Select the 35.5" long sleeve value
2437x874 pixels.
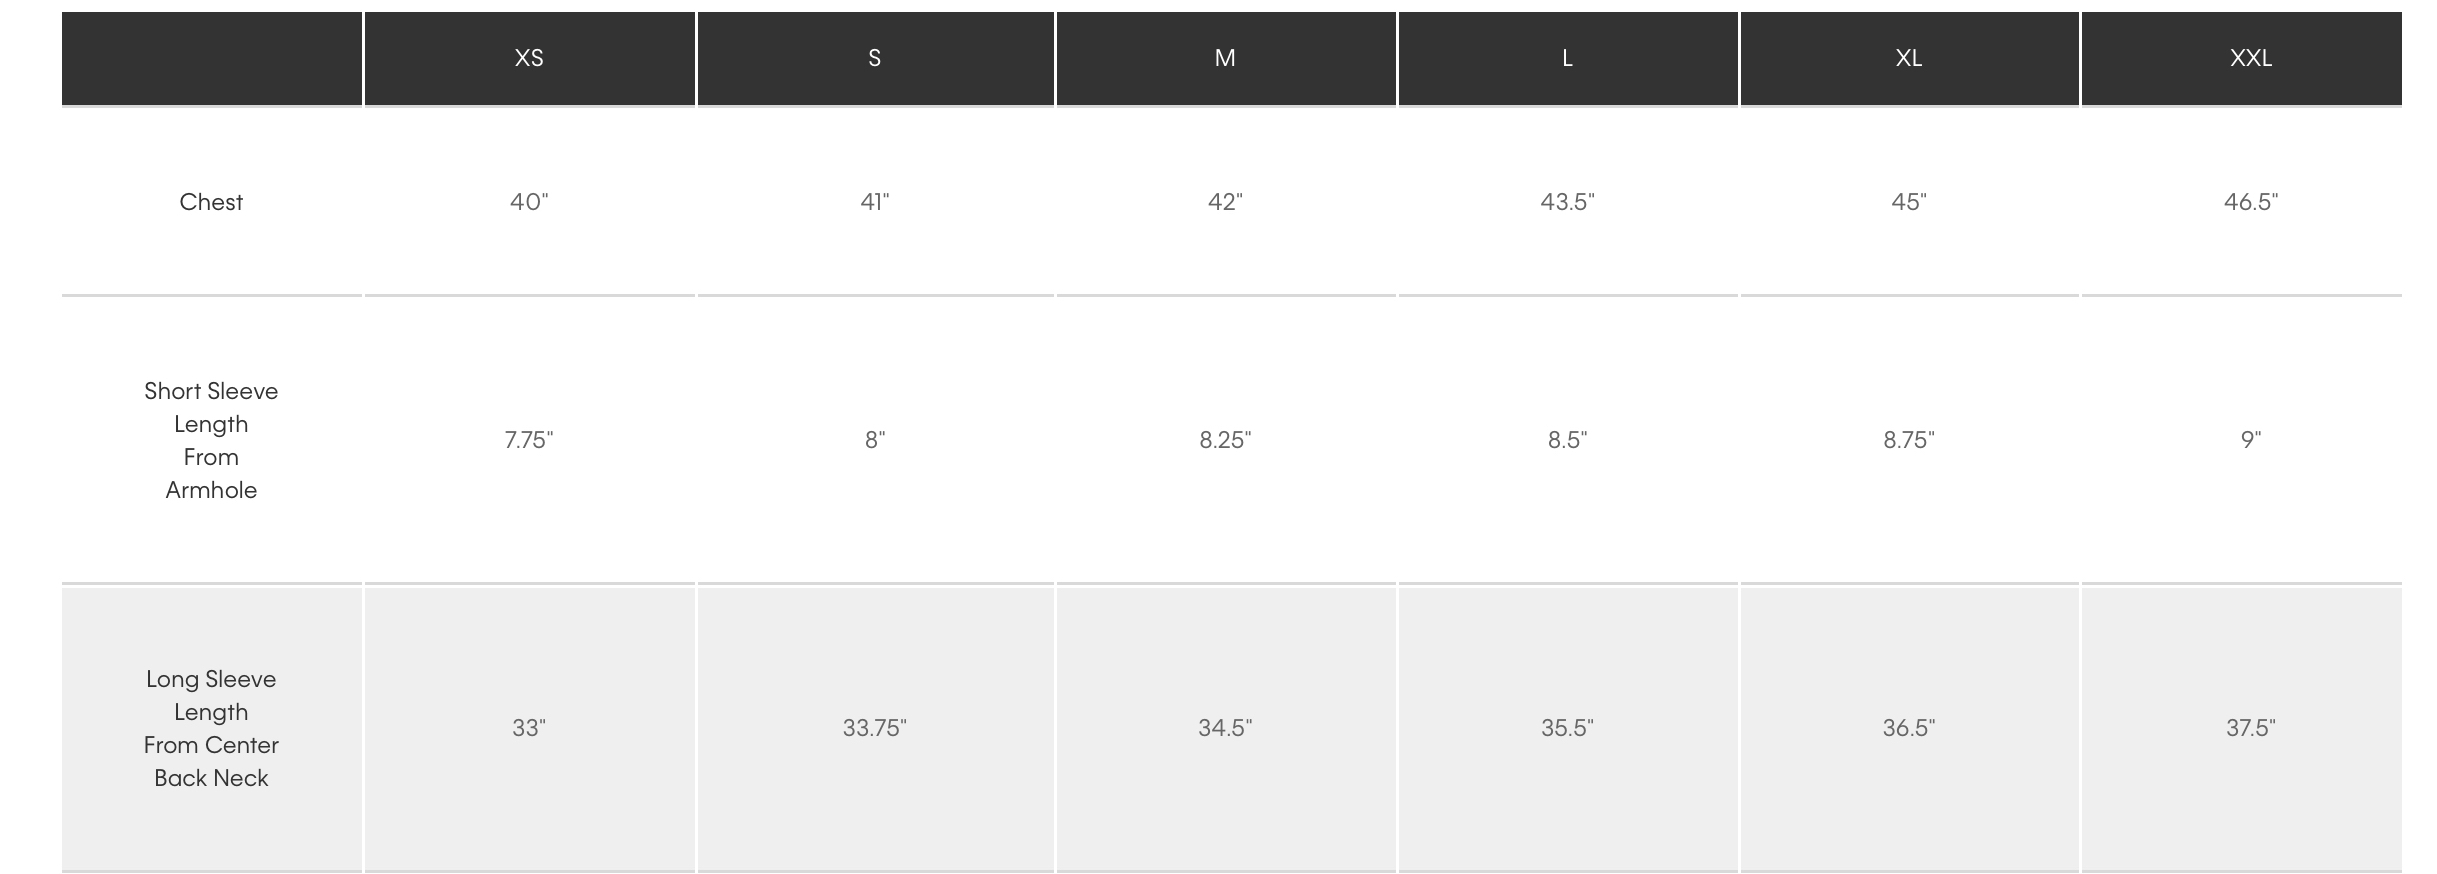pyautogui.click(x=1567, y=728)
